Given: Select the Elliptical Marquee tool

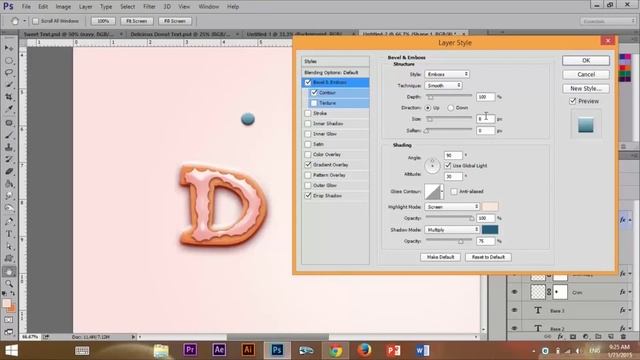Looking at the screenshot, I should pyautogui.click(x=9, y=60).
